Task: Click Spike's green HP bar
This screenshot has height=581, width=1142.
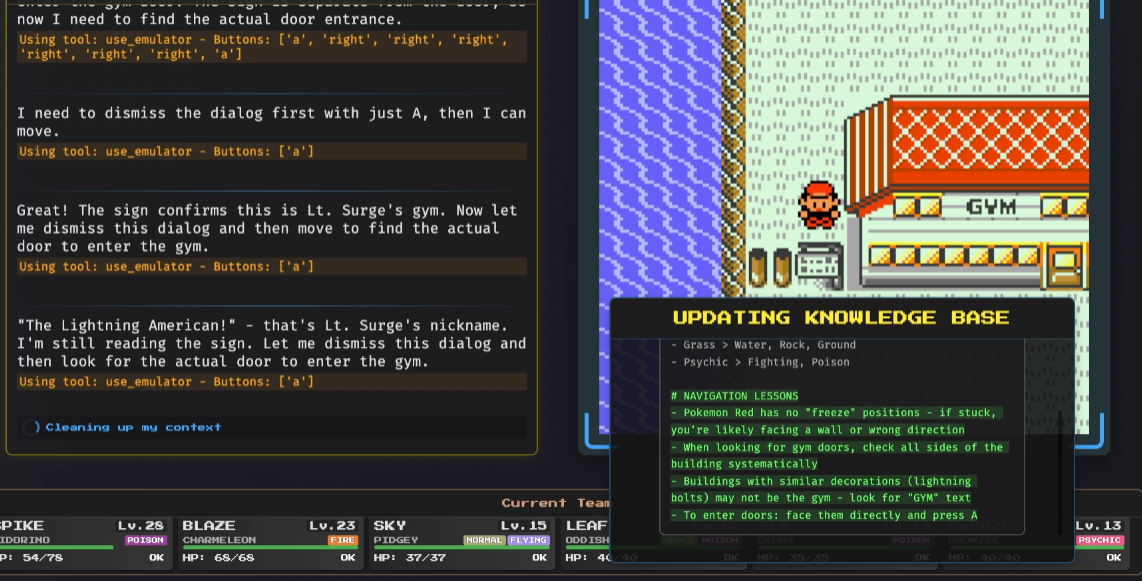Action: click(x=56, y=548)
